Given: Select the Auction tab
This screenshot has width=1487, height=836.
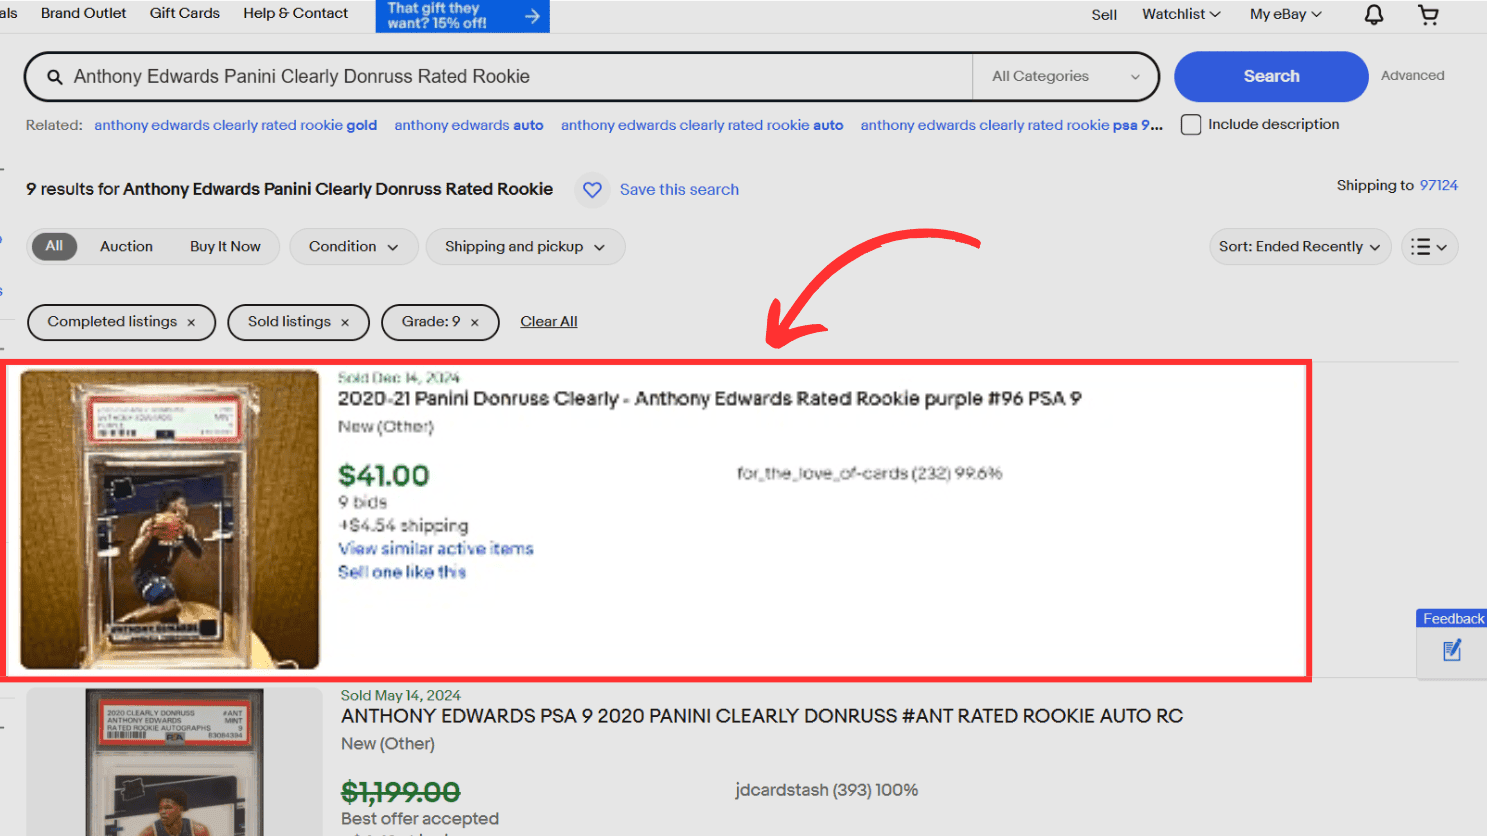Looking at the screenshot, I should [126, 247].
